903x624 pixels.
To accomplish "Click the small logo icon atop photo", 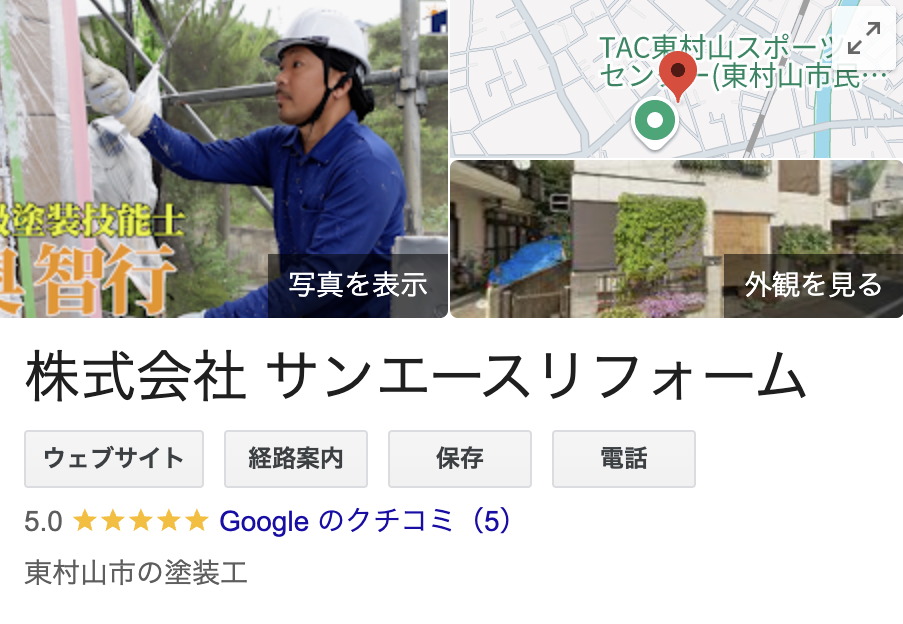I will click(x=438, y=18).
